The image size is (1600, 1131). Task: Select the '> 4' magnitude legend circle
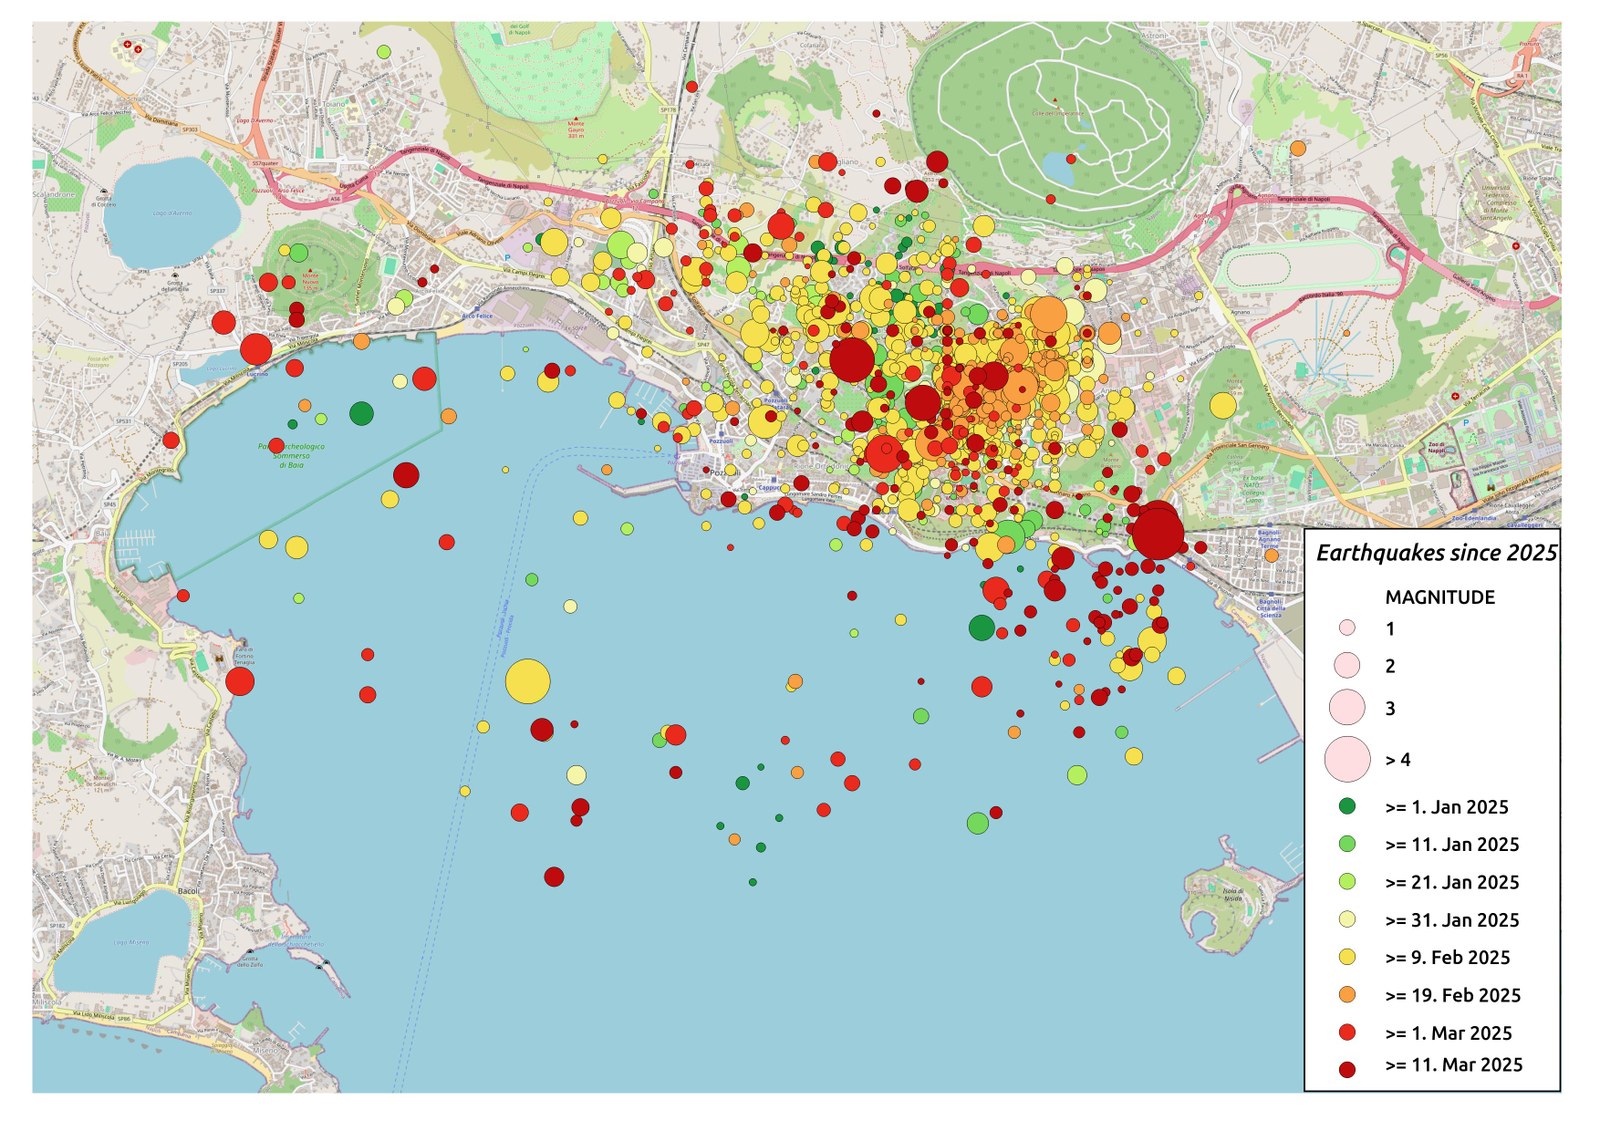point(1347,759)
